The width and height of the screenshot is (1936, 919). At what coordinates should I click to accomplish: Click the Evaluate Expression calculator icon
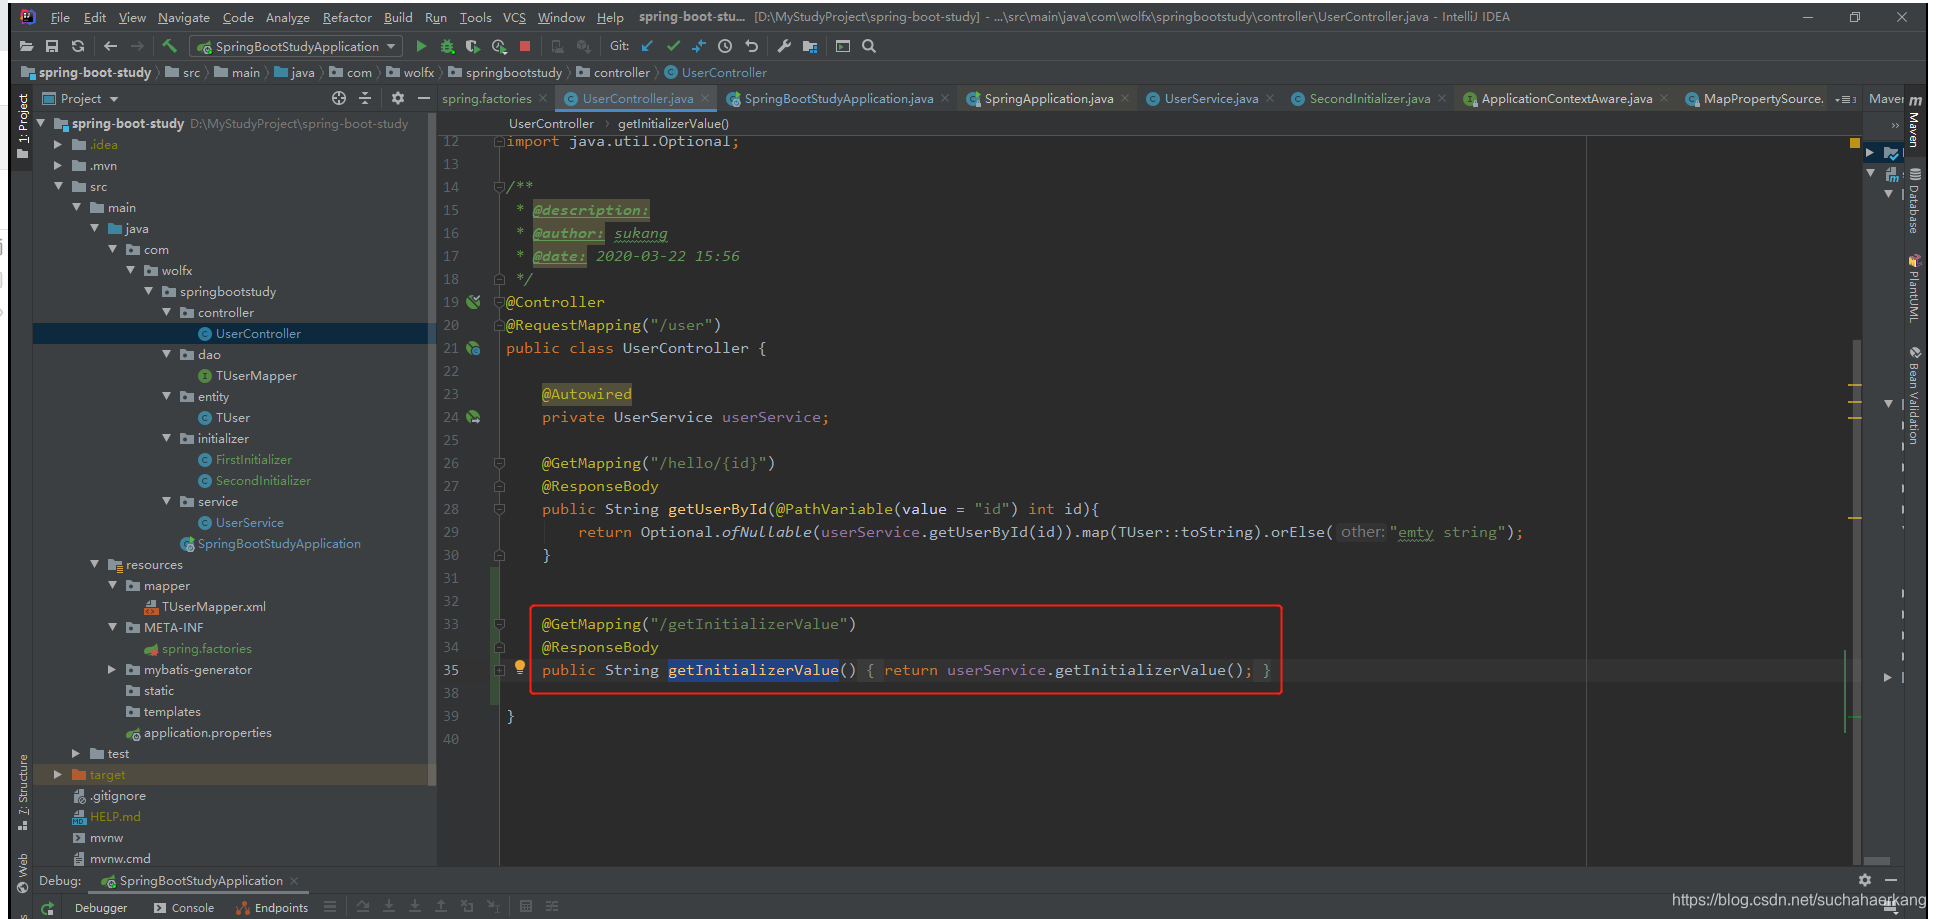[526, 907]
